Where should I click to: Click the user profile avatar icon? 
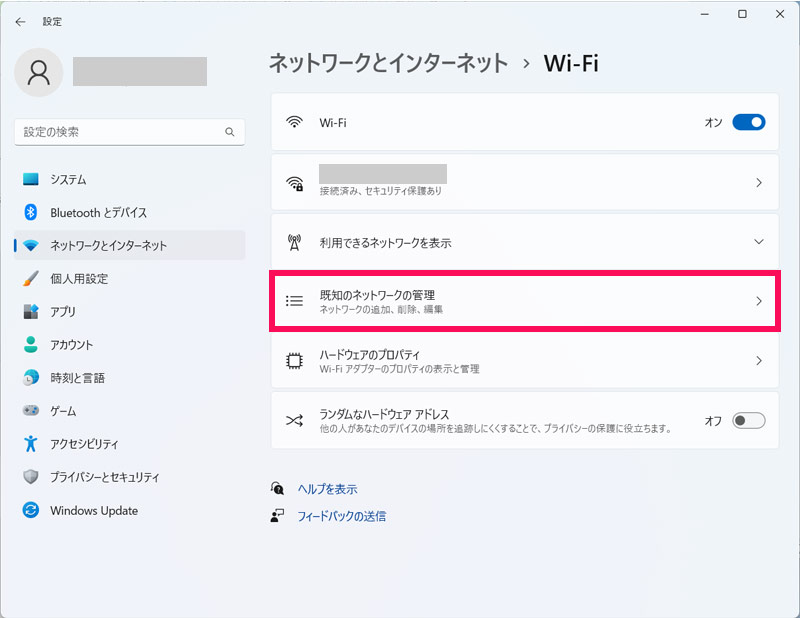[39, 72]
